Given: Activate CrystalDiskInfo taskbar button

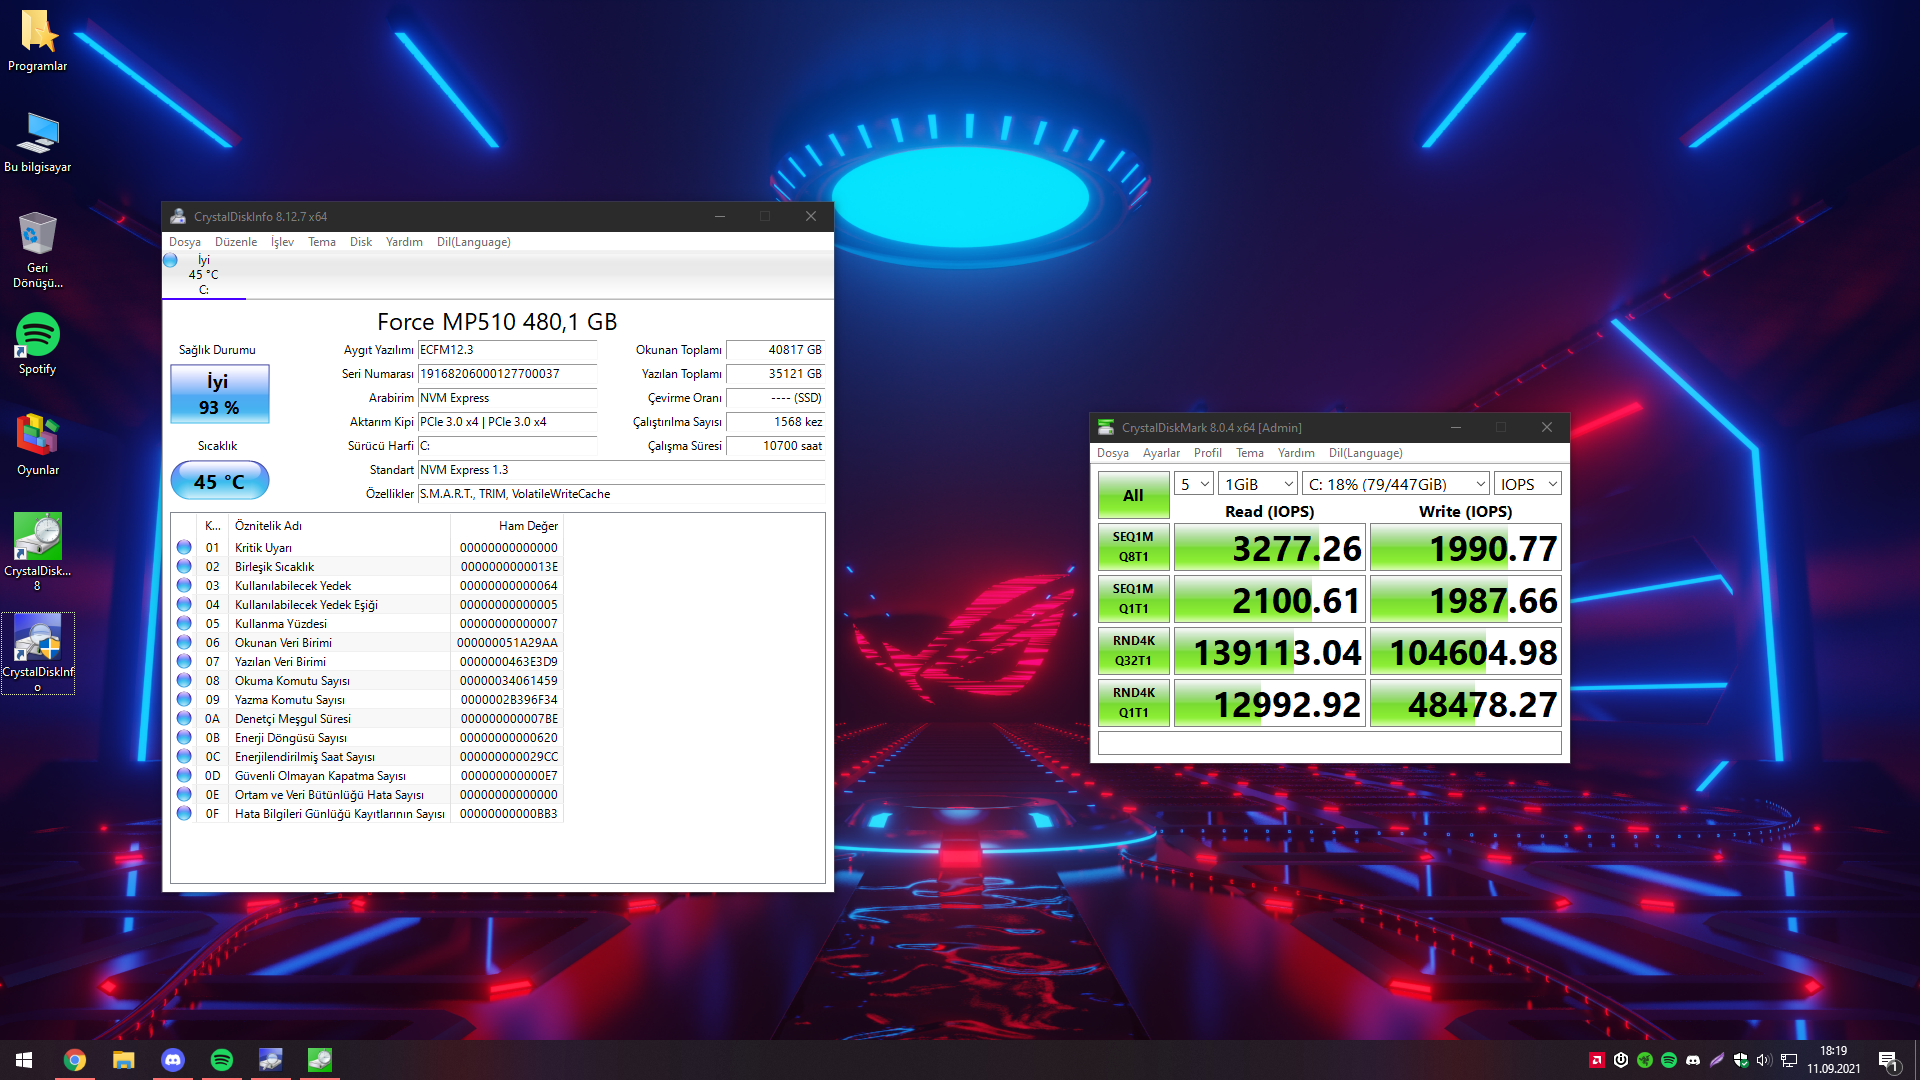Looking at the screenshot, I should [271, 1060].
